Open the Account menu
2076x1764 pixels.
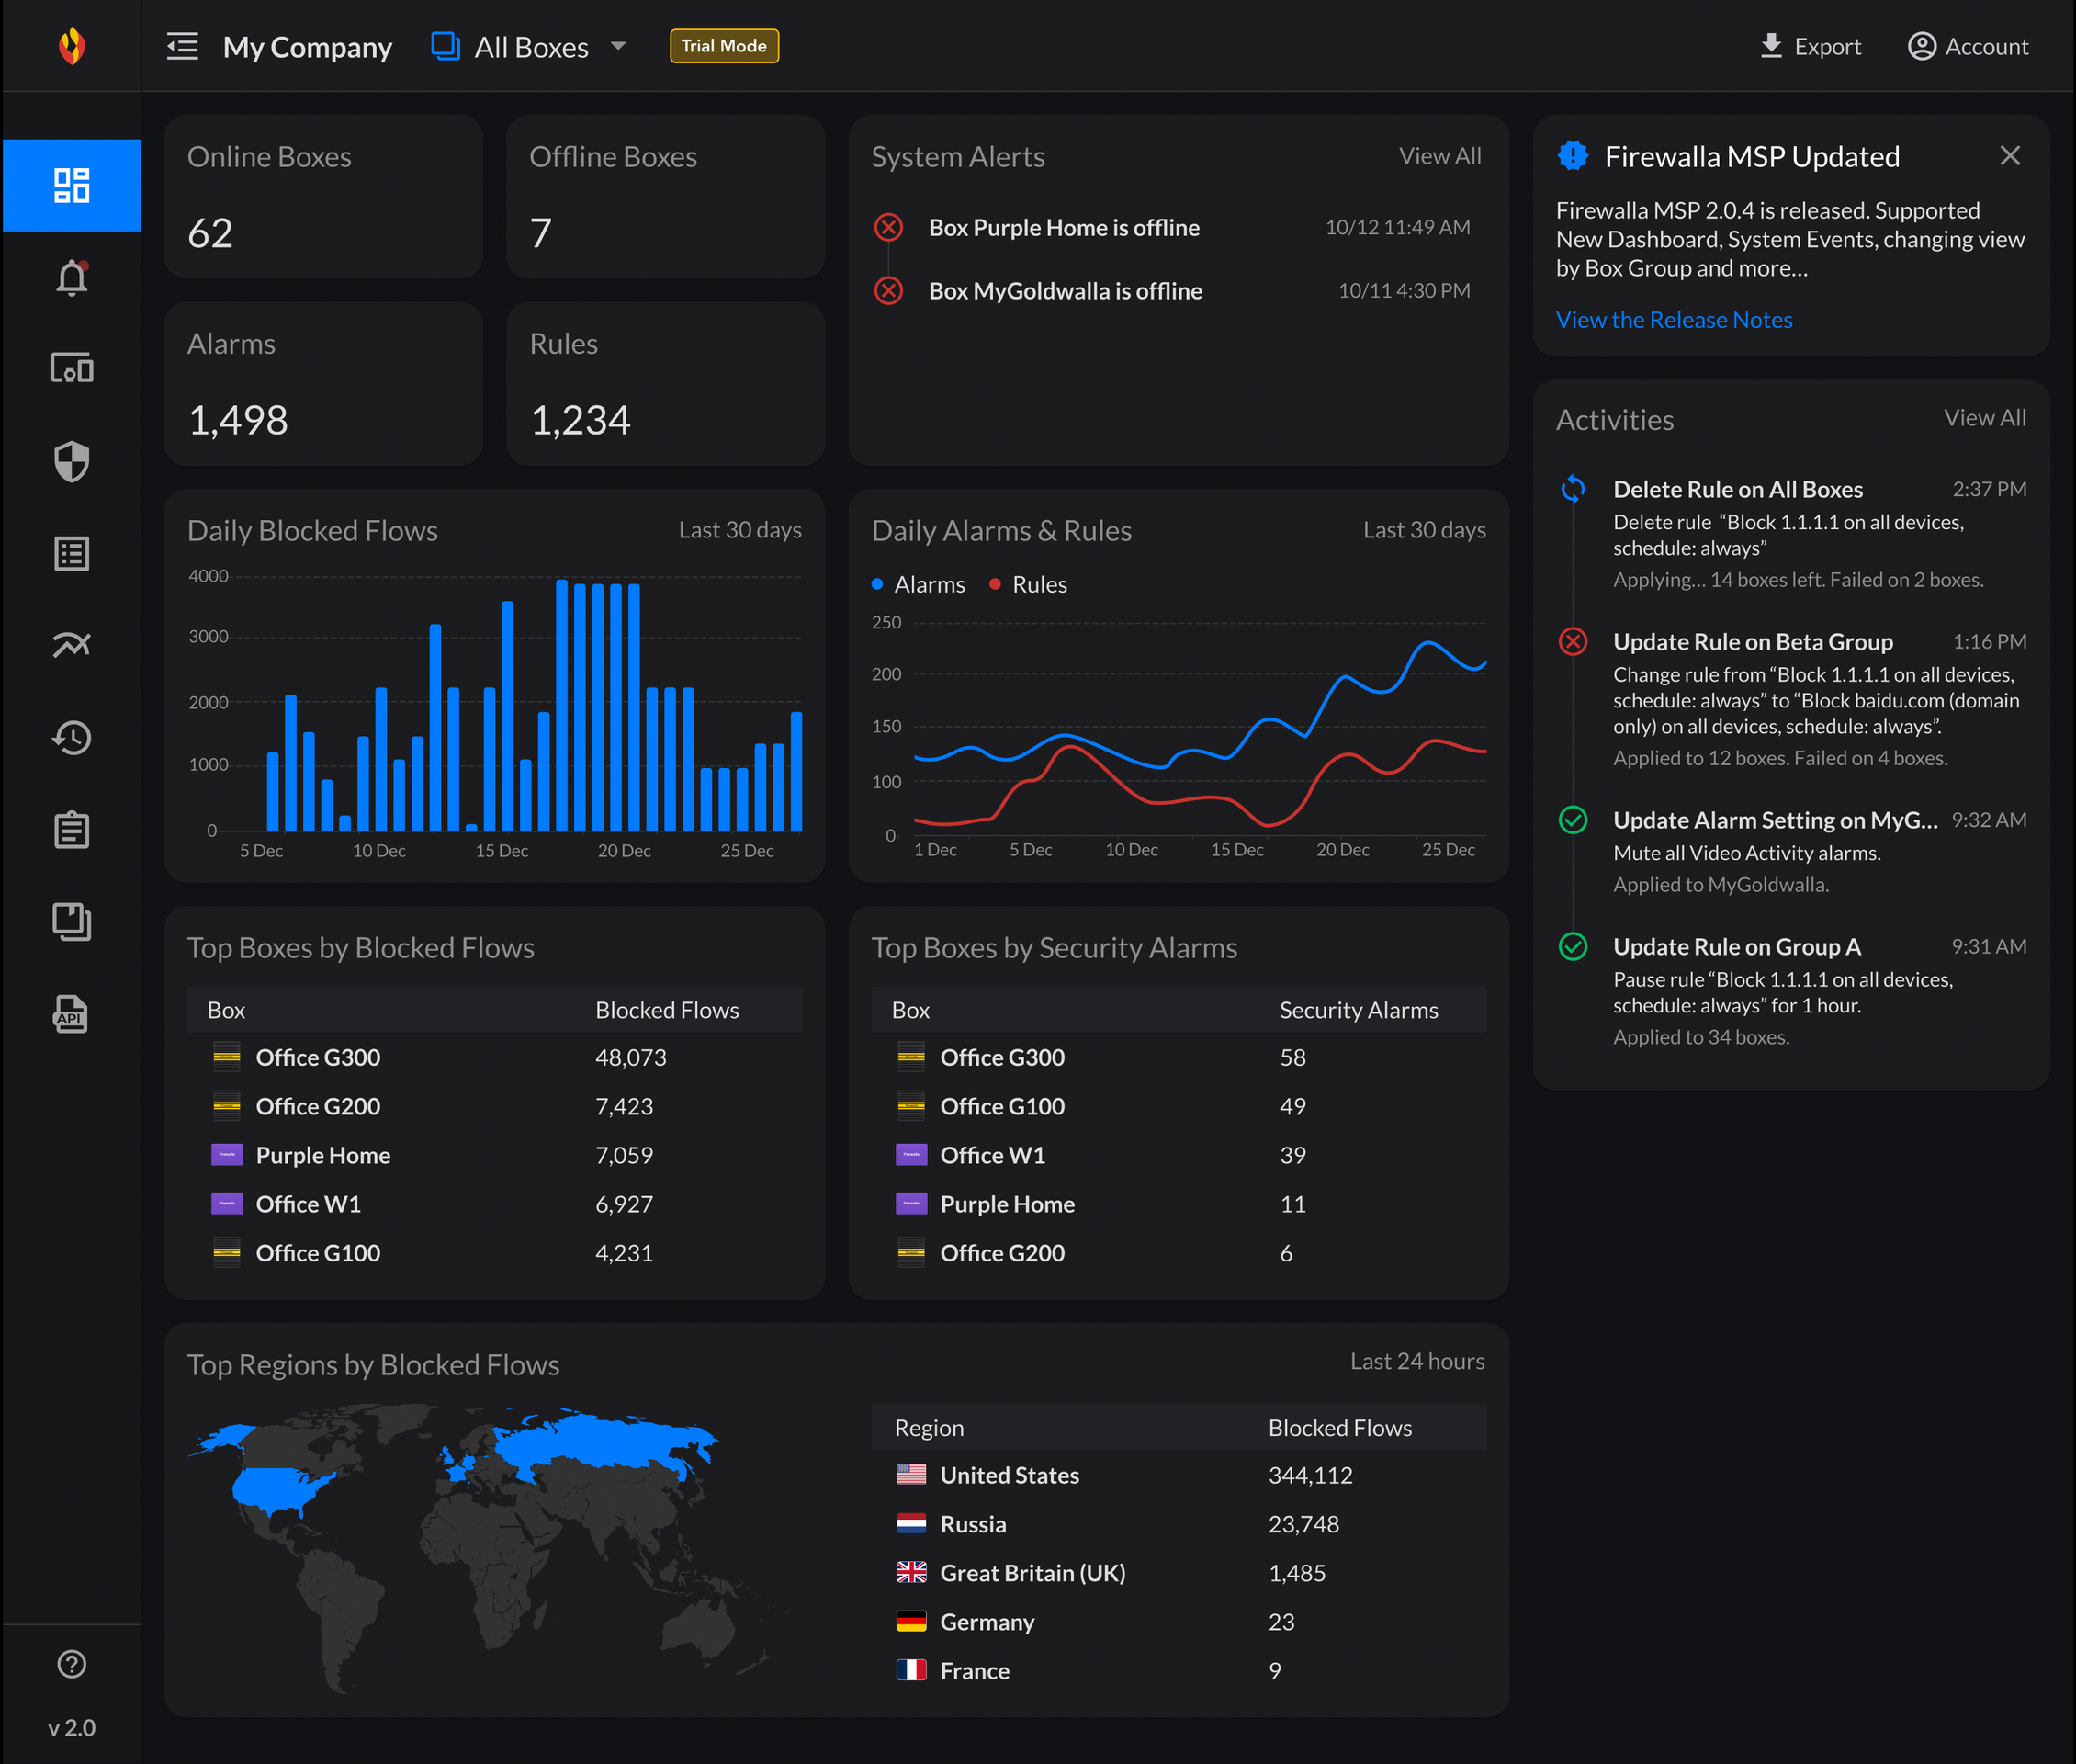click(x=1968, y=47)
